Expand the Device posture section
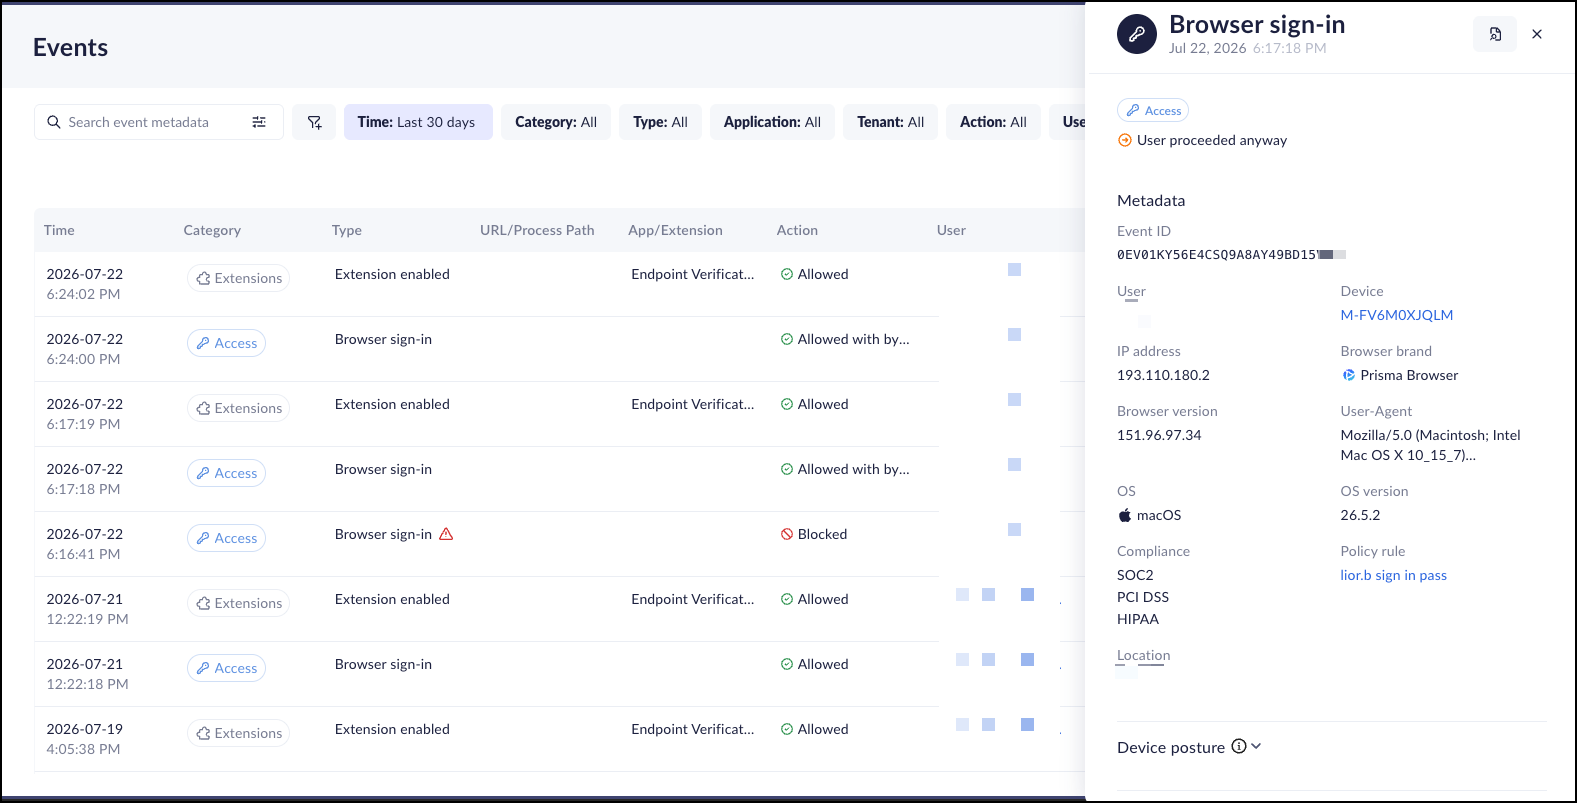 click(1256, 746)
